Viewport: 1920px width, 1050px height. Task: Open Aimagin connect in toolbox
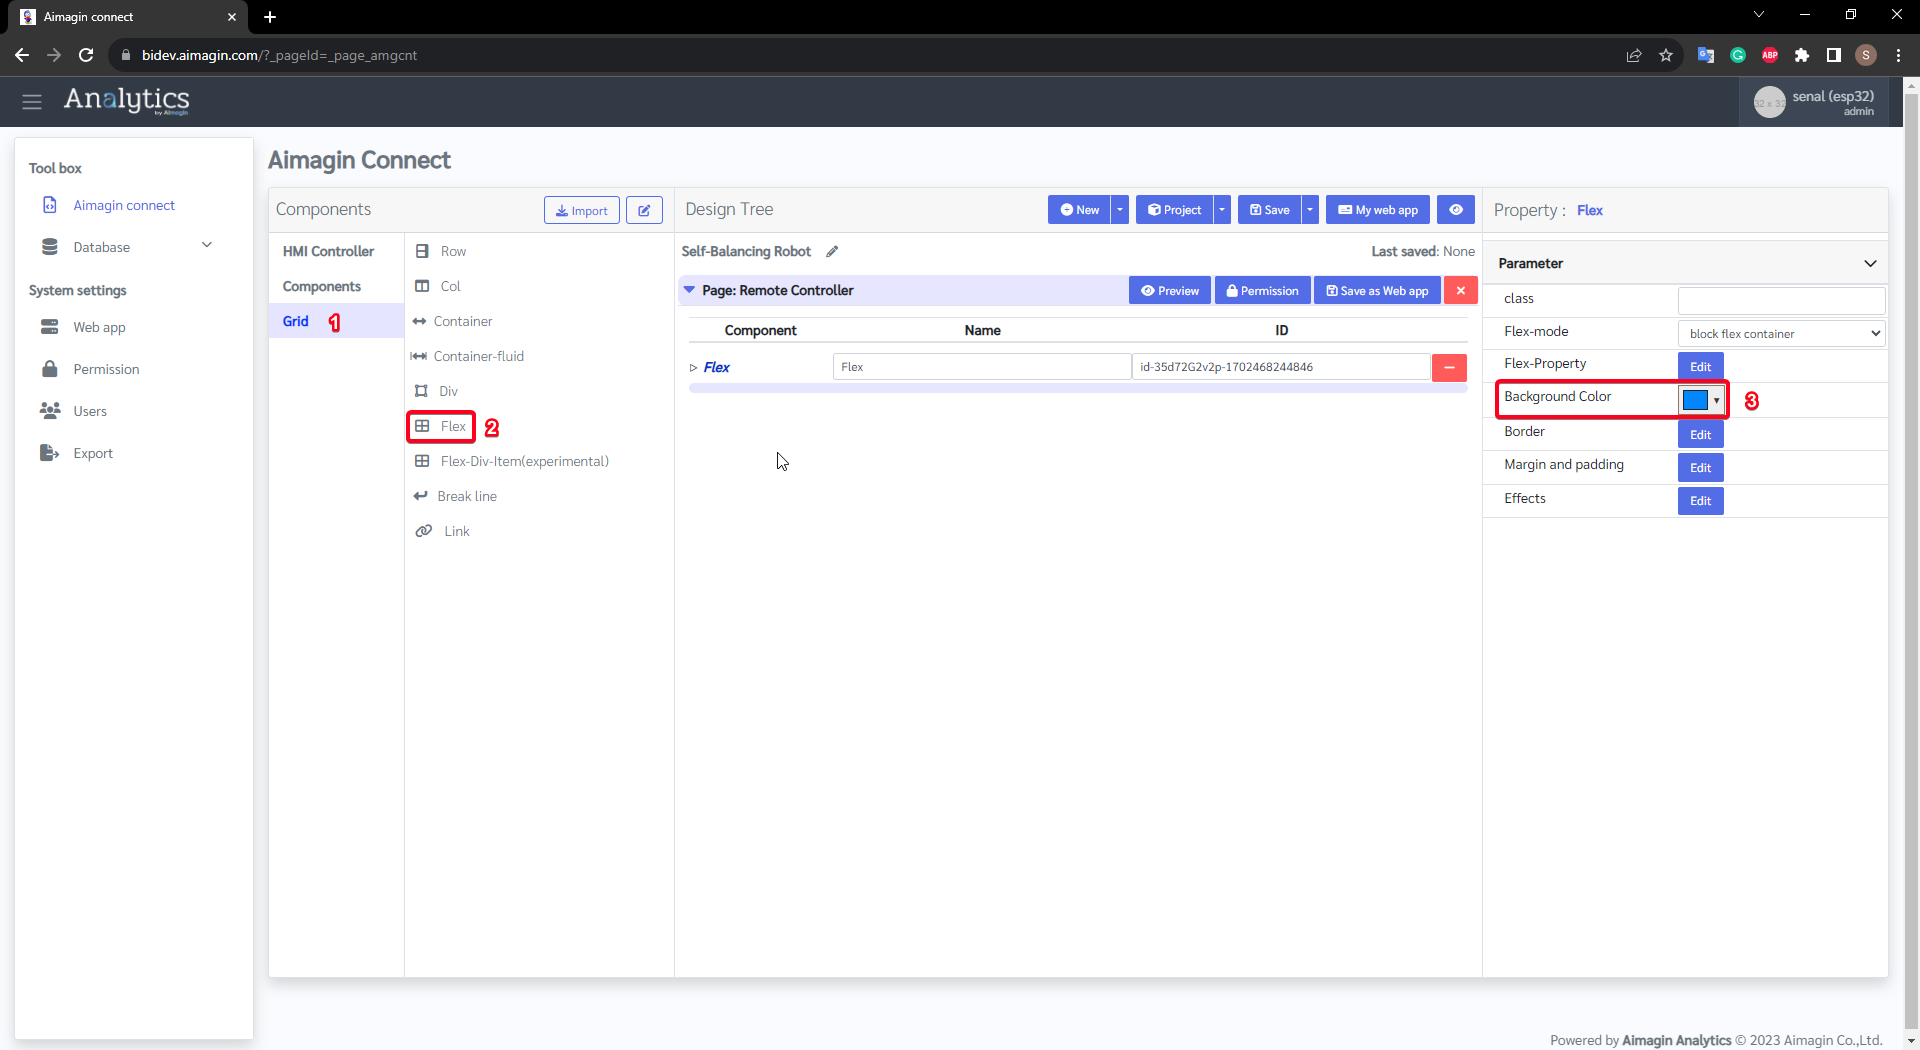[x=124, y=205]
